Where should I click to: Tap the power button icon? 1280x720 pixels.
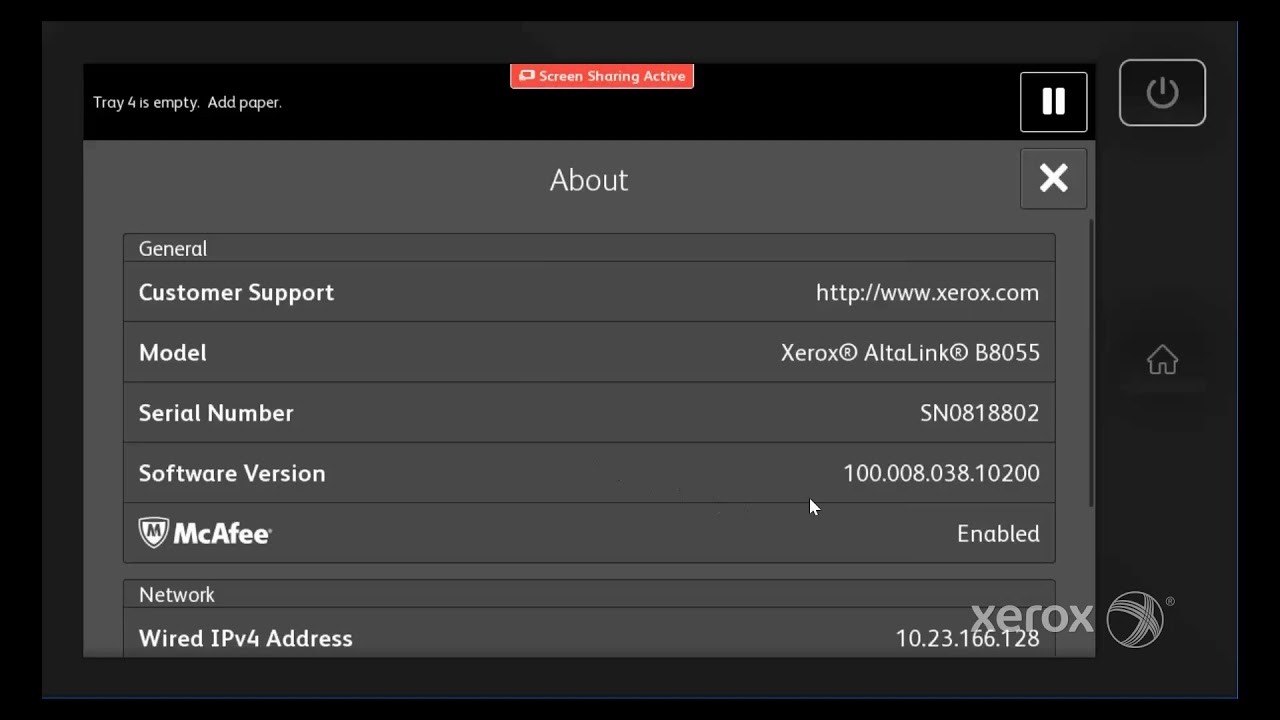coord(1162,93)
